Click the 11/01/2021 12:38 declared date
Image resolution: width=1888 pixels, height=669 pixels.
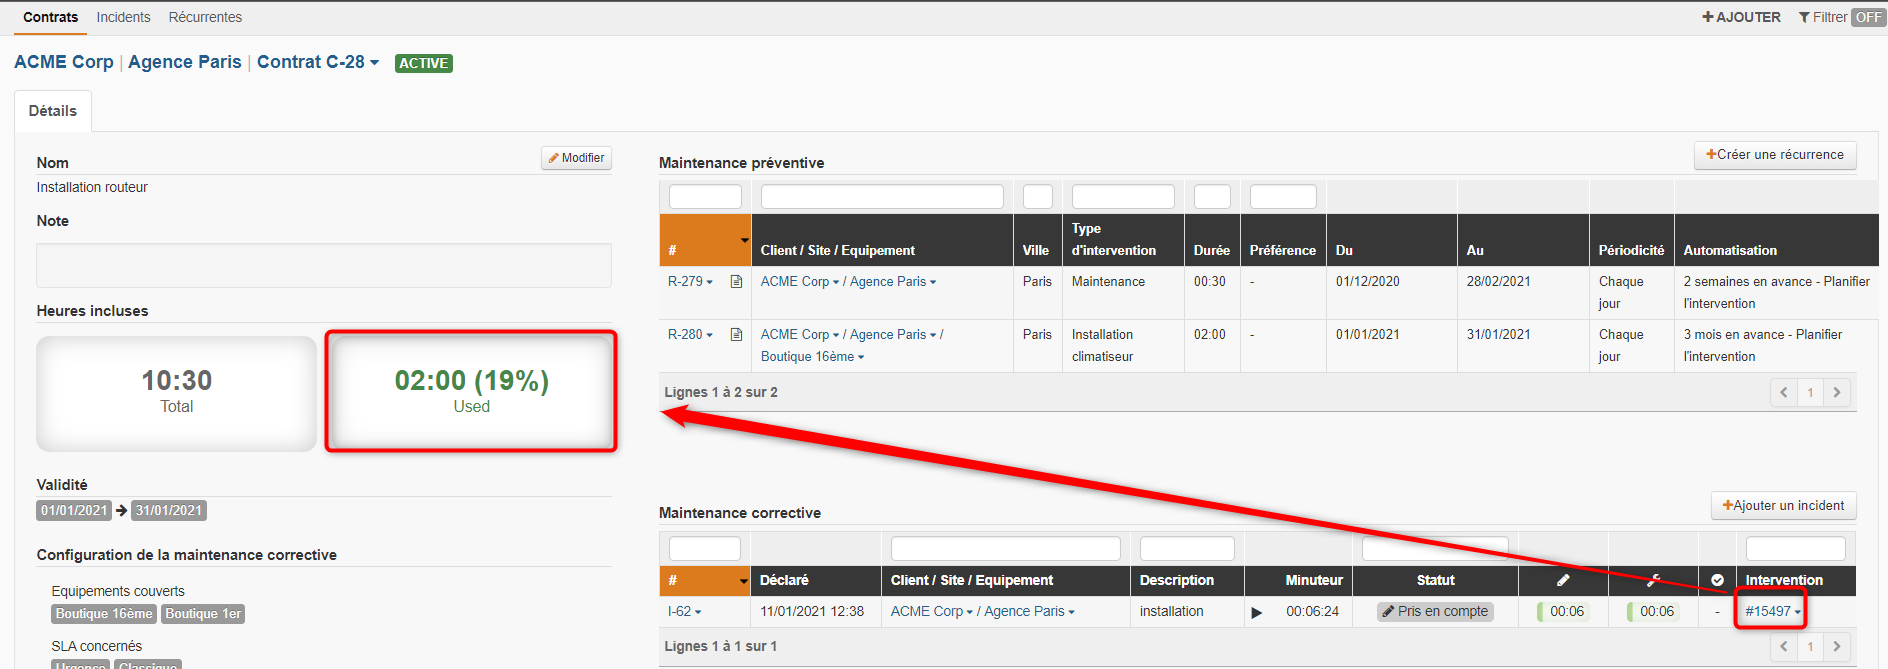[812, 612]
